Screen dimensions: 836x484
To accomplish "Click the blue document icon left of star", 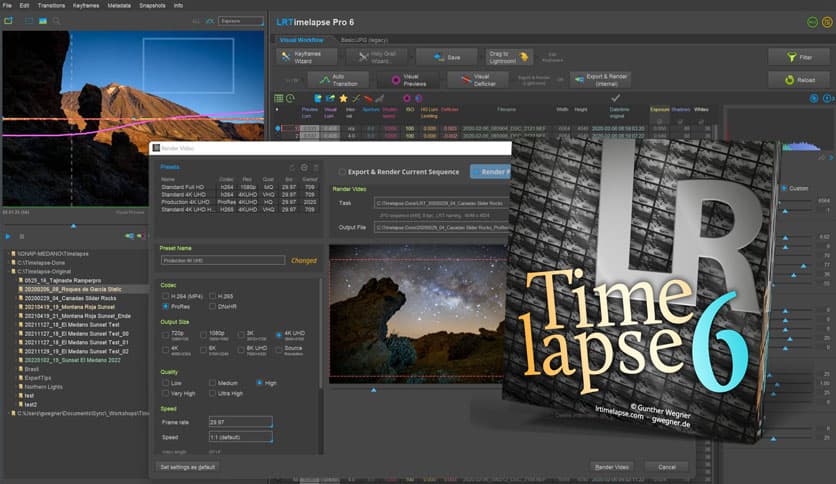I will [318, 98].
